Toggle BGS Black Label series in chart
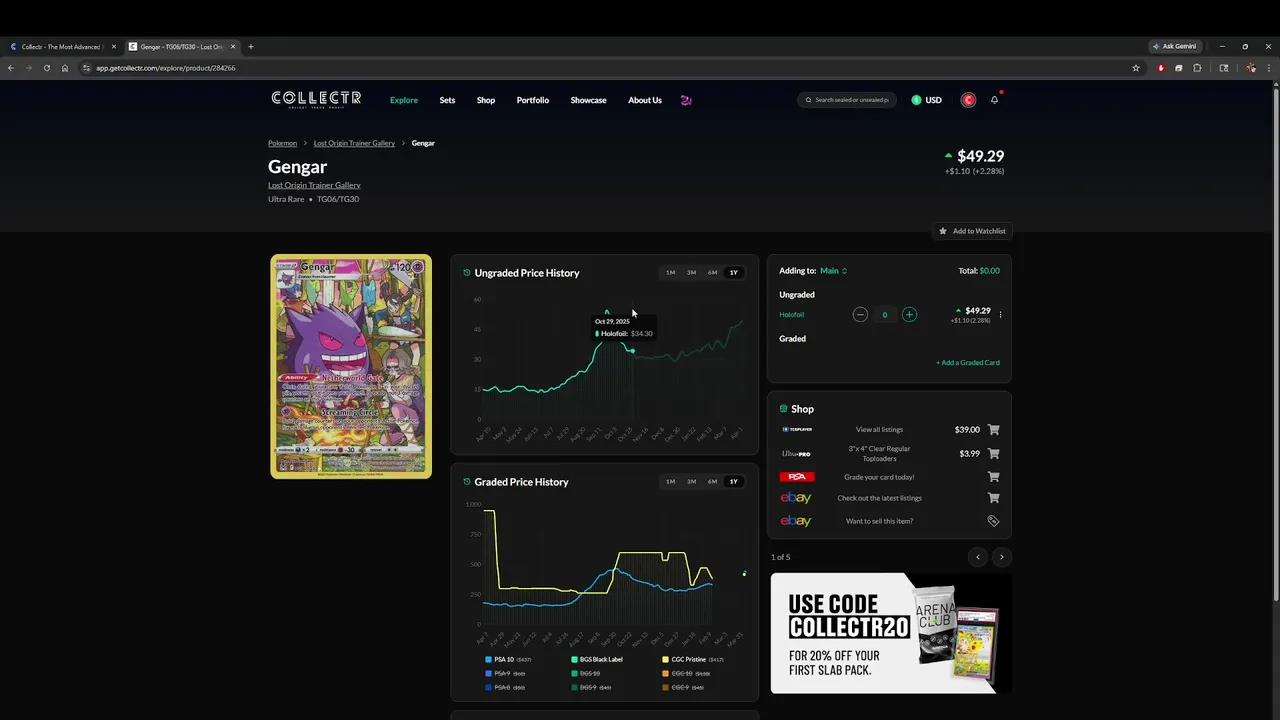 597,660
